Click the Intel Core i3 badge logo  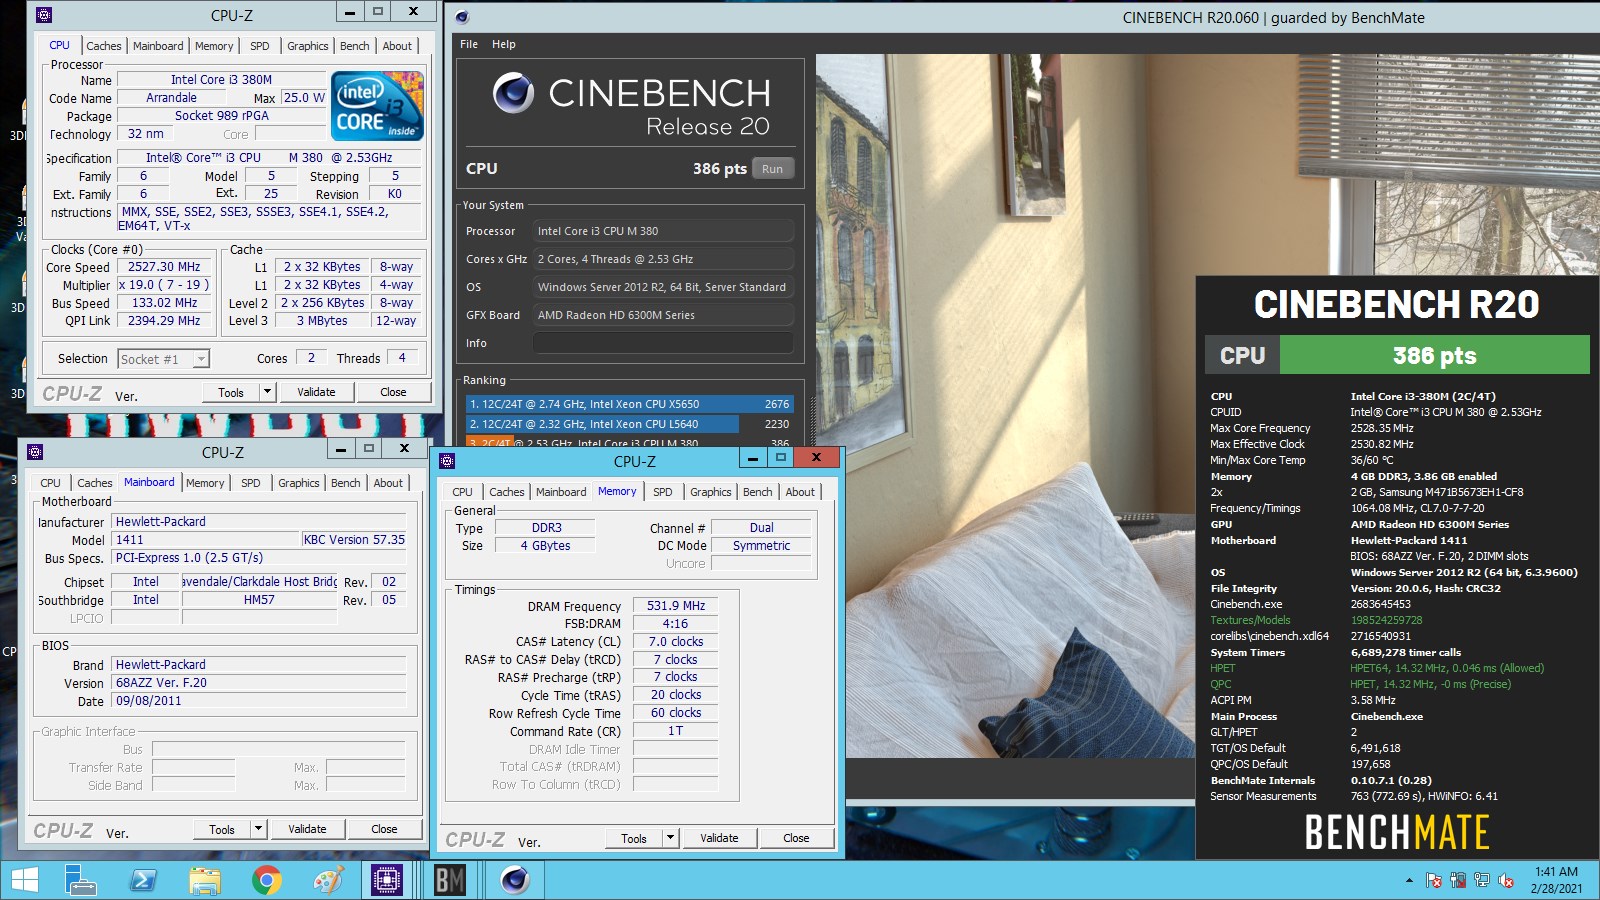click(377, 105)
